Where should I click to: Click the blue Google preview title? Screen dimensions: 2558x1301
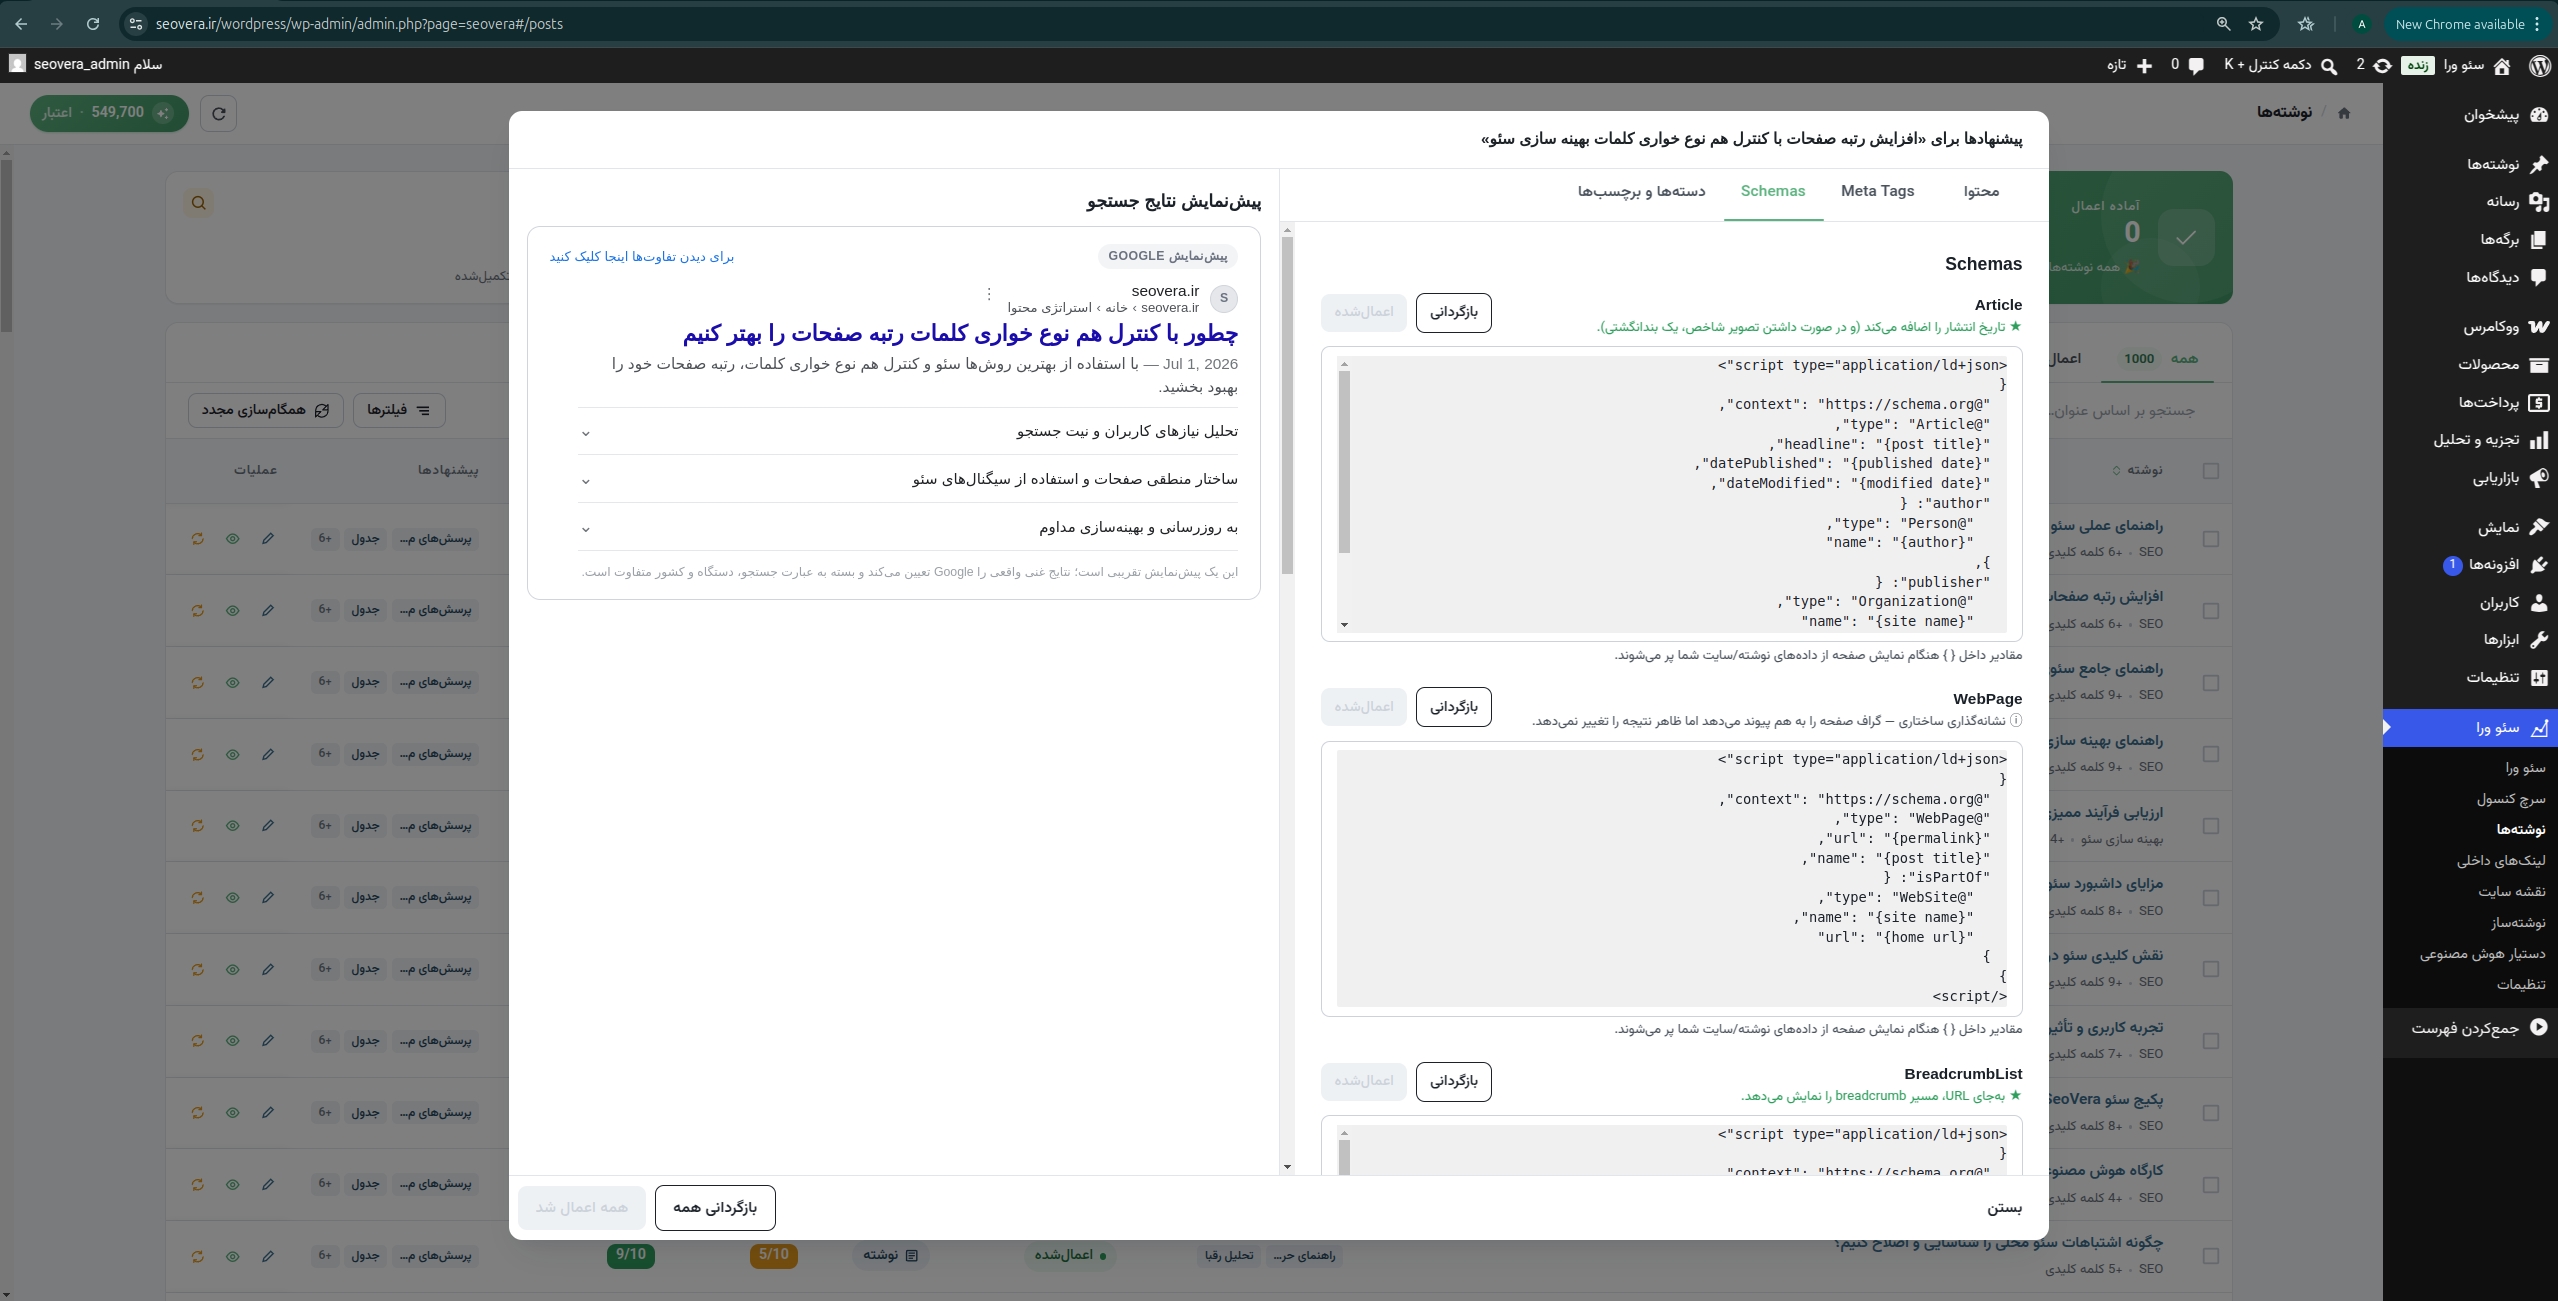tap(960, 334)
